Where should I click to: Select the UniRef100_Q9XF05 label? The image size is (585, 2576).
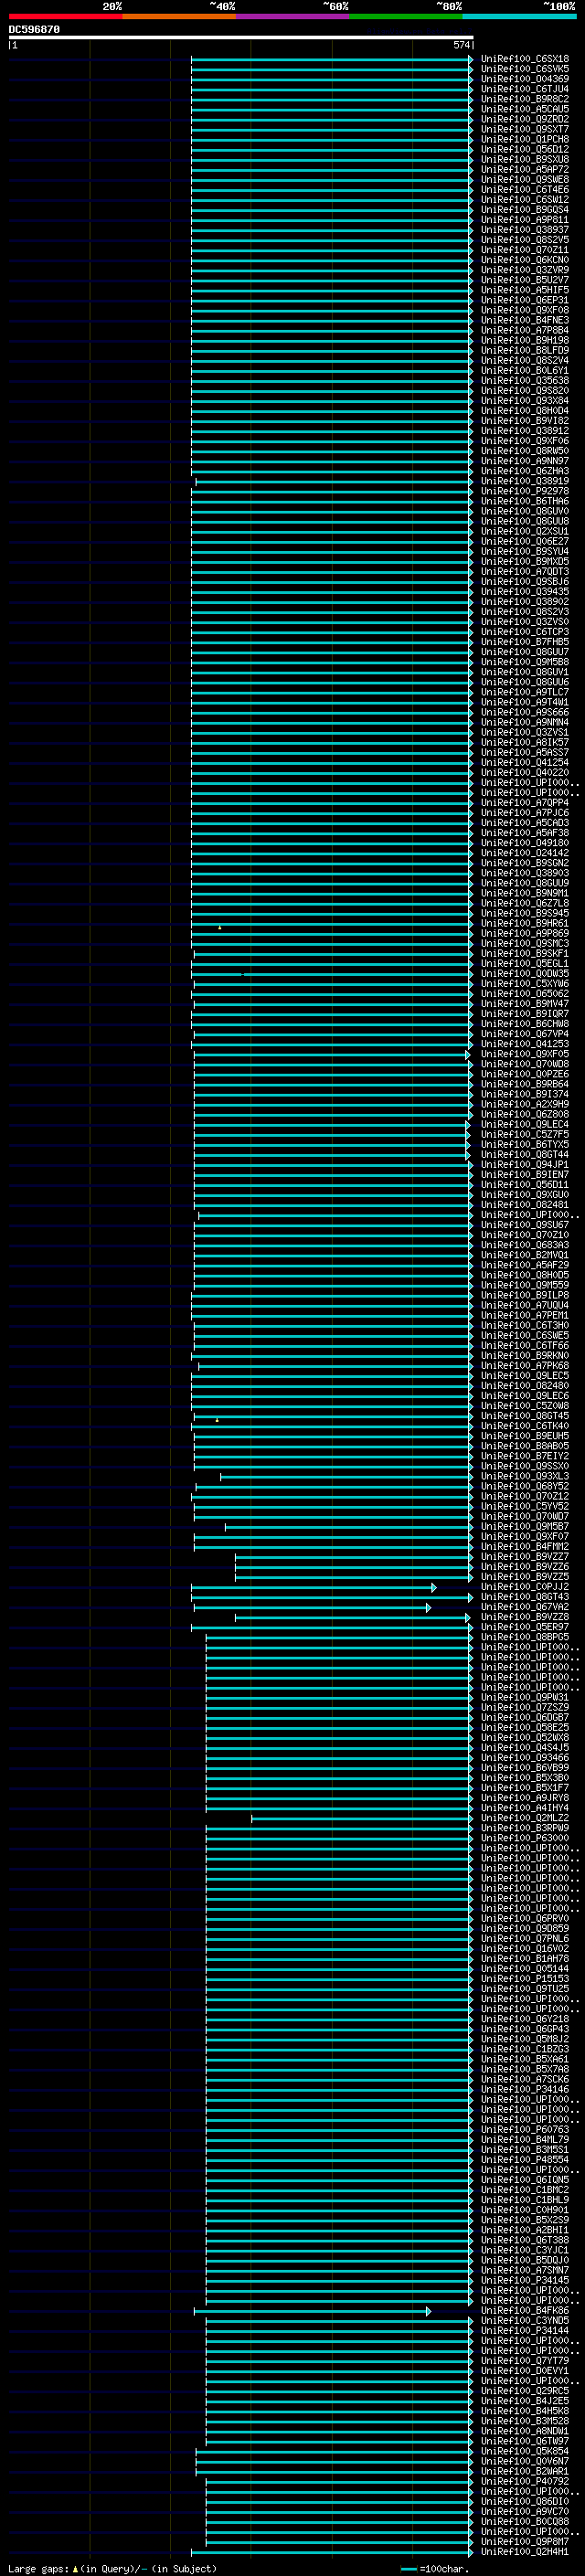525,1054
